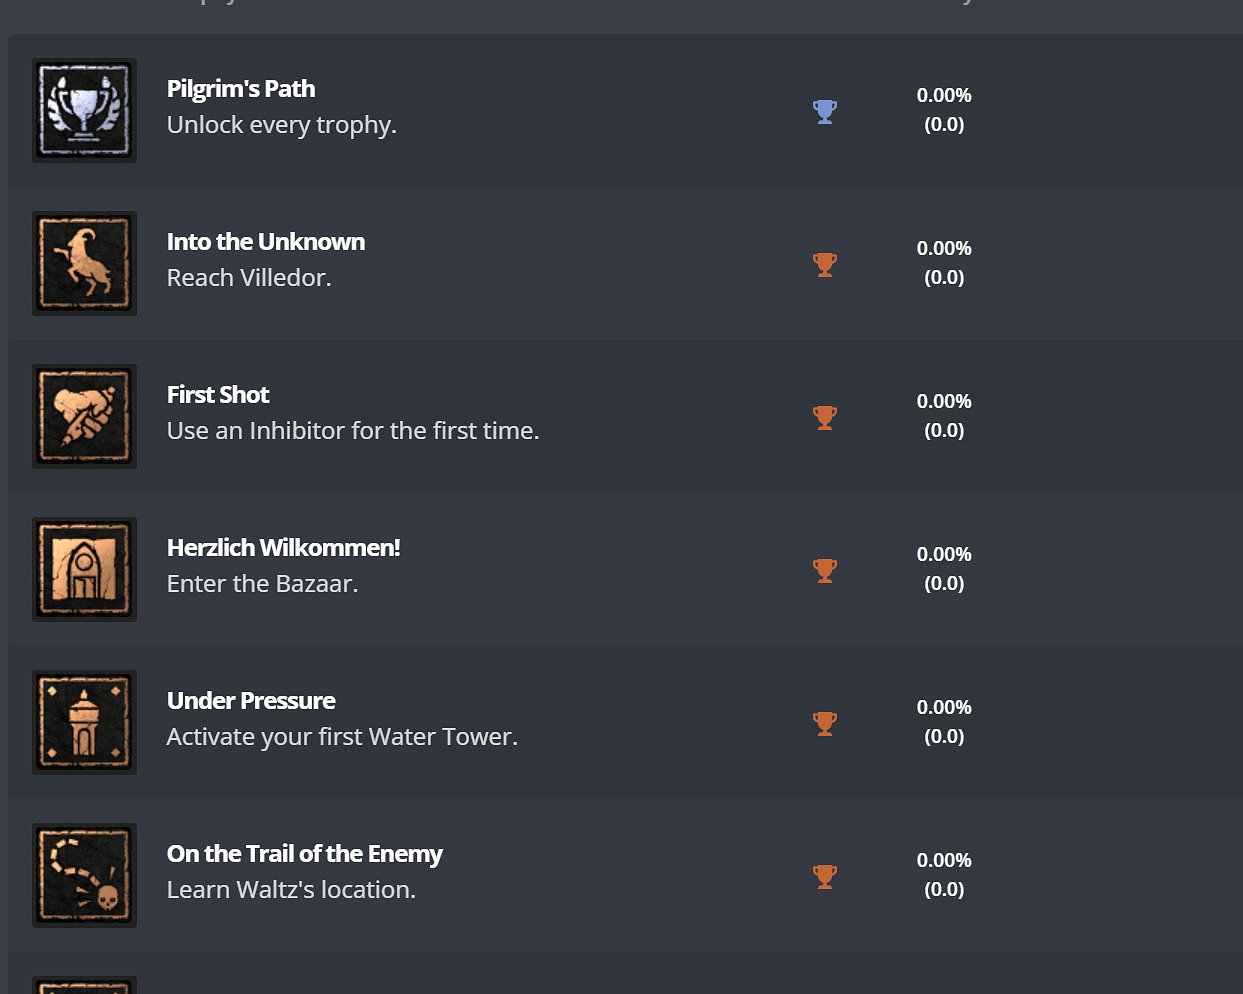1243x994 pixels.
Task: Click the bronze trophy for First Shot
Action: coord(825,417)
